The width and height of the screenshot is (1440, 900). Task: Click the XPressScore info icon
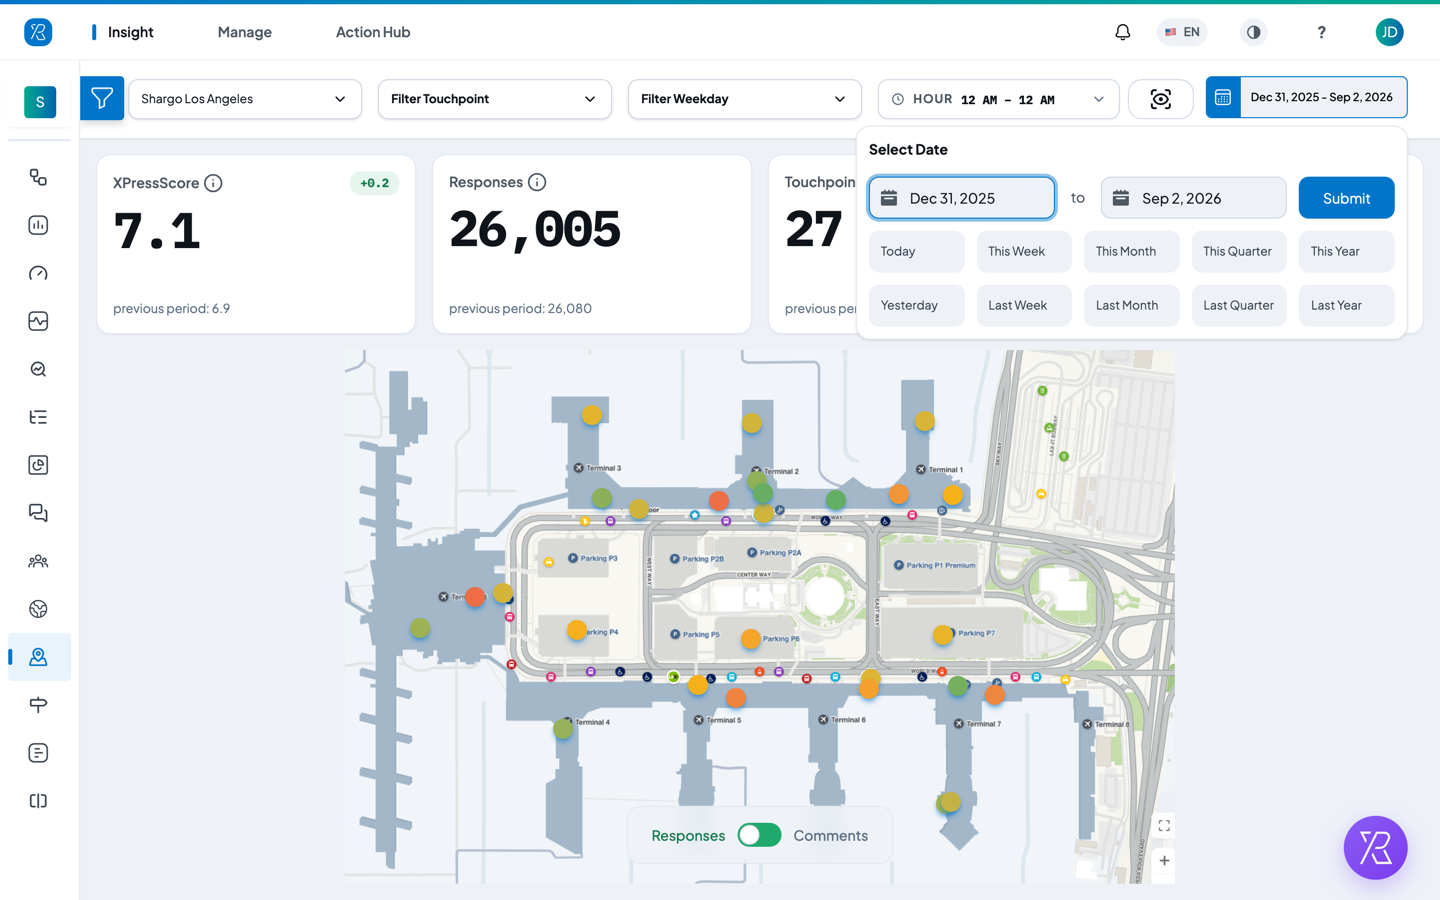click(x=213, y=183)
